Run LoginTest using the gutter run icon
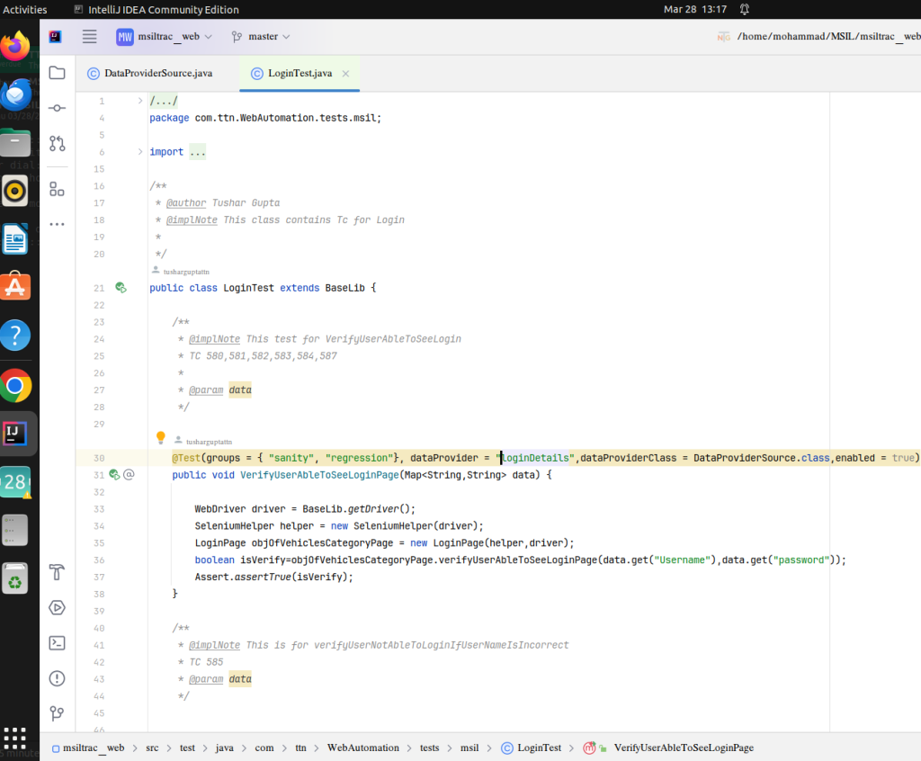The image size is (921, 761). click(119, 287)
